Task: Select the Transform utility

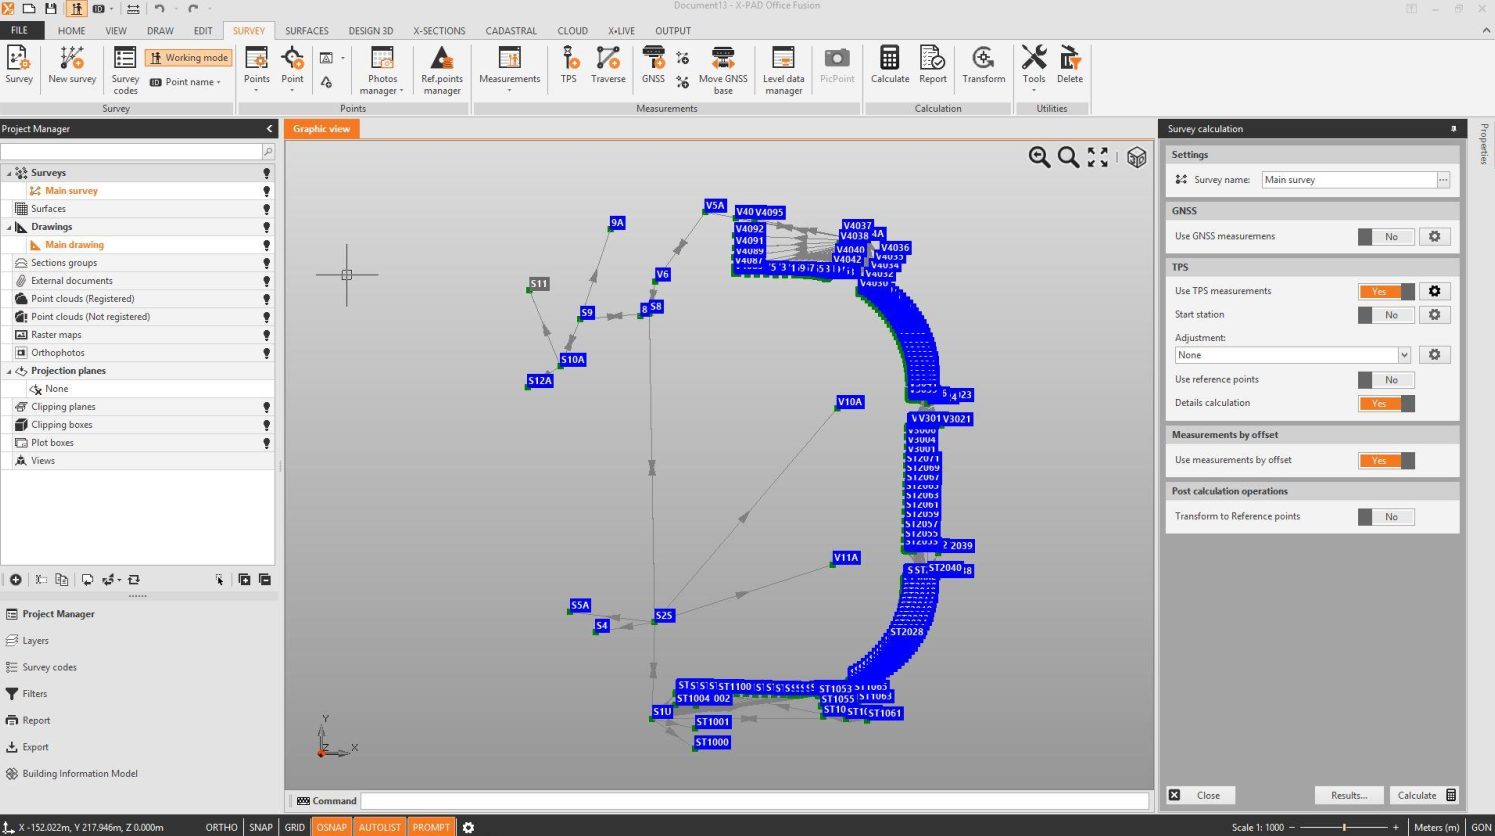Action: pos(983,65)
